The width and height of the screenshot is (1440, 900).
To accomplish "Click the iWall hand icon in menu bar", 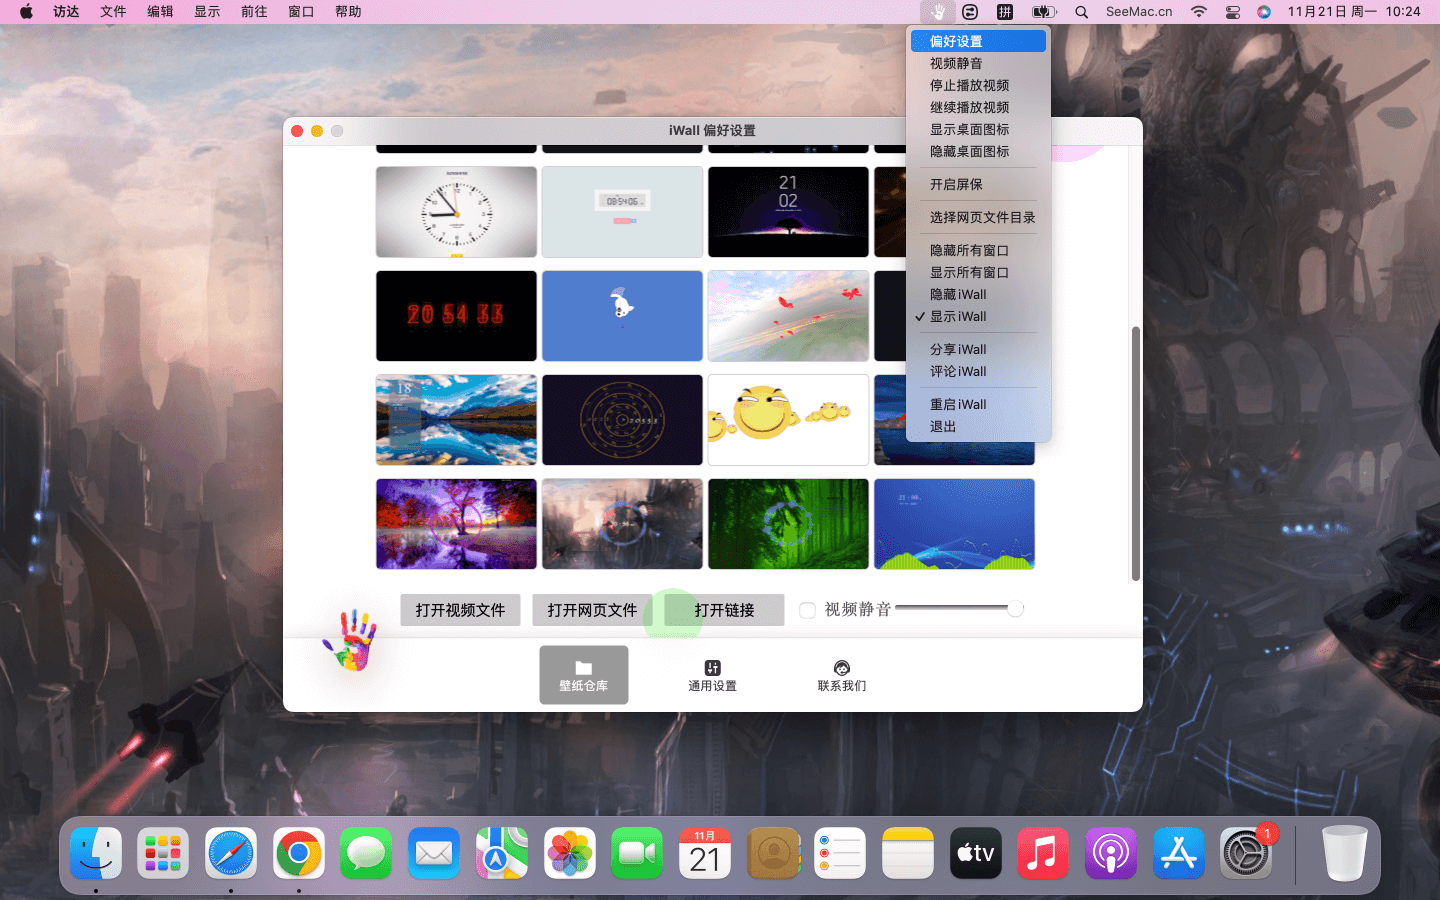I will [937, 12].
